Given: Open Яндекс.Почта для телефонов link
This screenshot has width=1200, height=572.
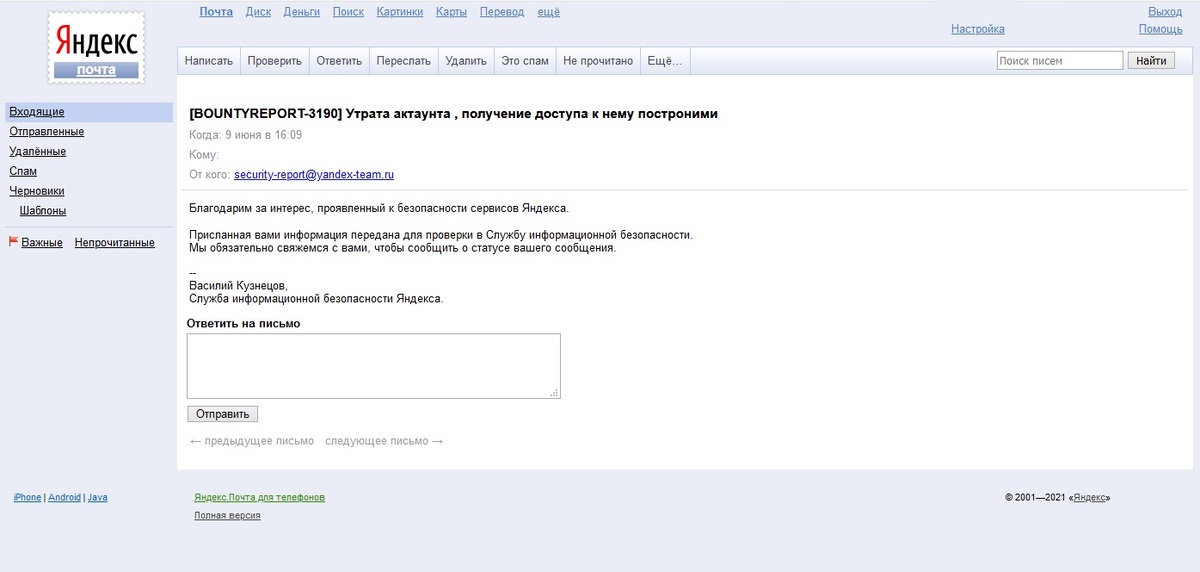Looking at the screenshot, I should pos(260,498).
